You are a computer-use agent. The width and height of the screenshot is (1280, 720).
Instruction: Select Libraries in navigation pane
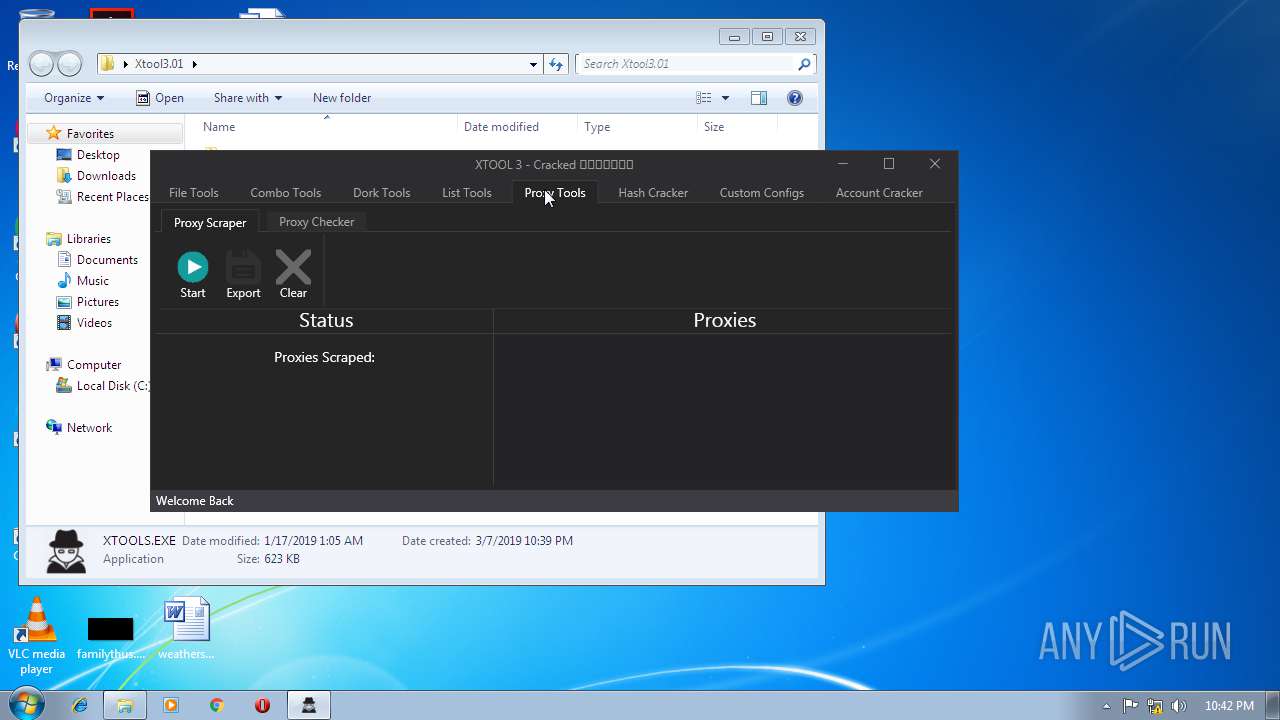point(88,239)
